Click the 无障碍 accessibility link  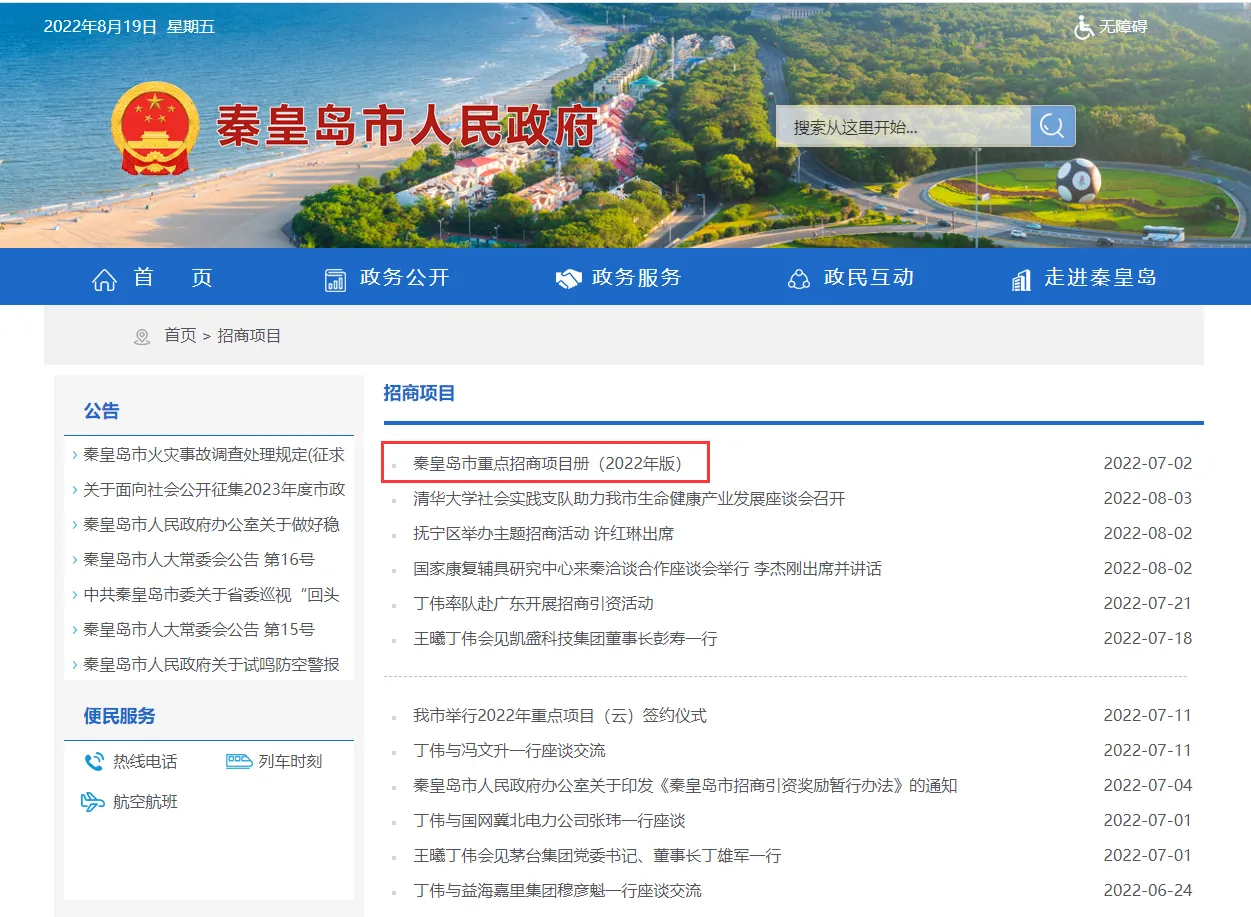tap(1123, 27)
